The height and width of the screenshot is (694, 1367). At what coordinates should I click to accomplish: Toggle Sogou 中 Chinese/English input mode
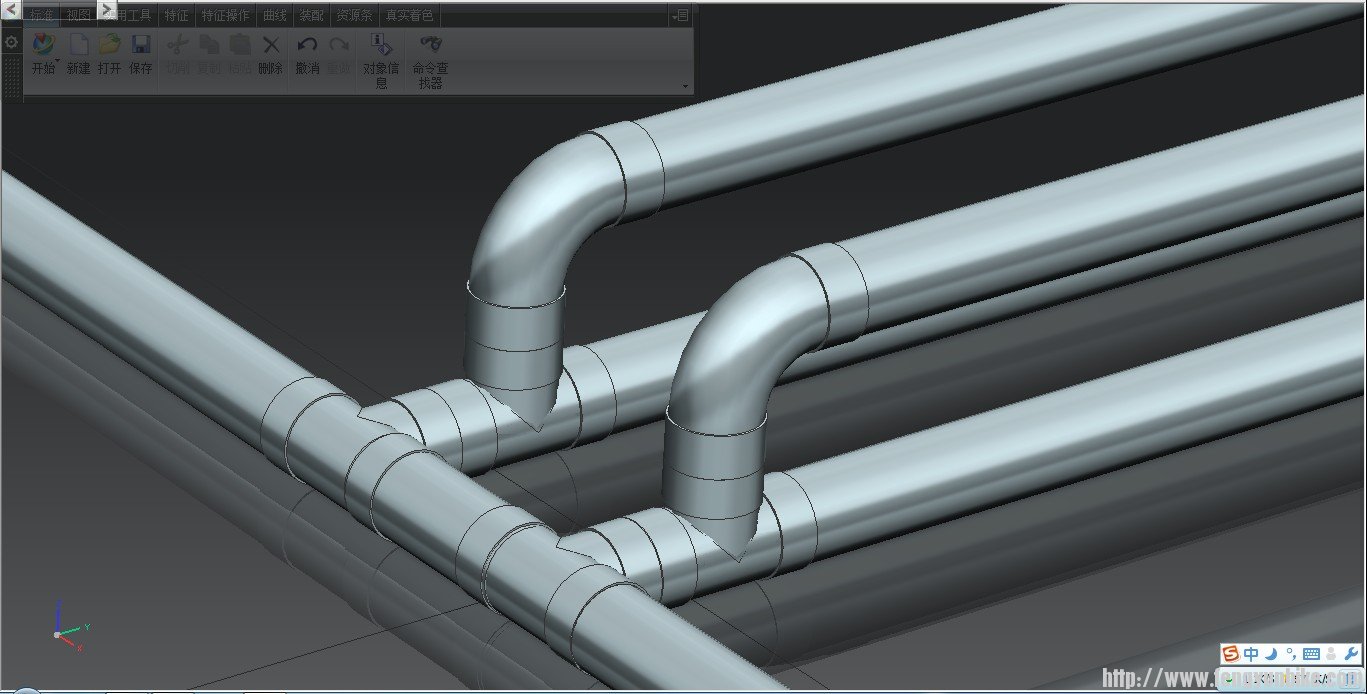pyautogui.click(x=1251, y=654)
